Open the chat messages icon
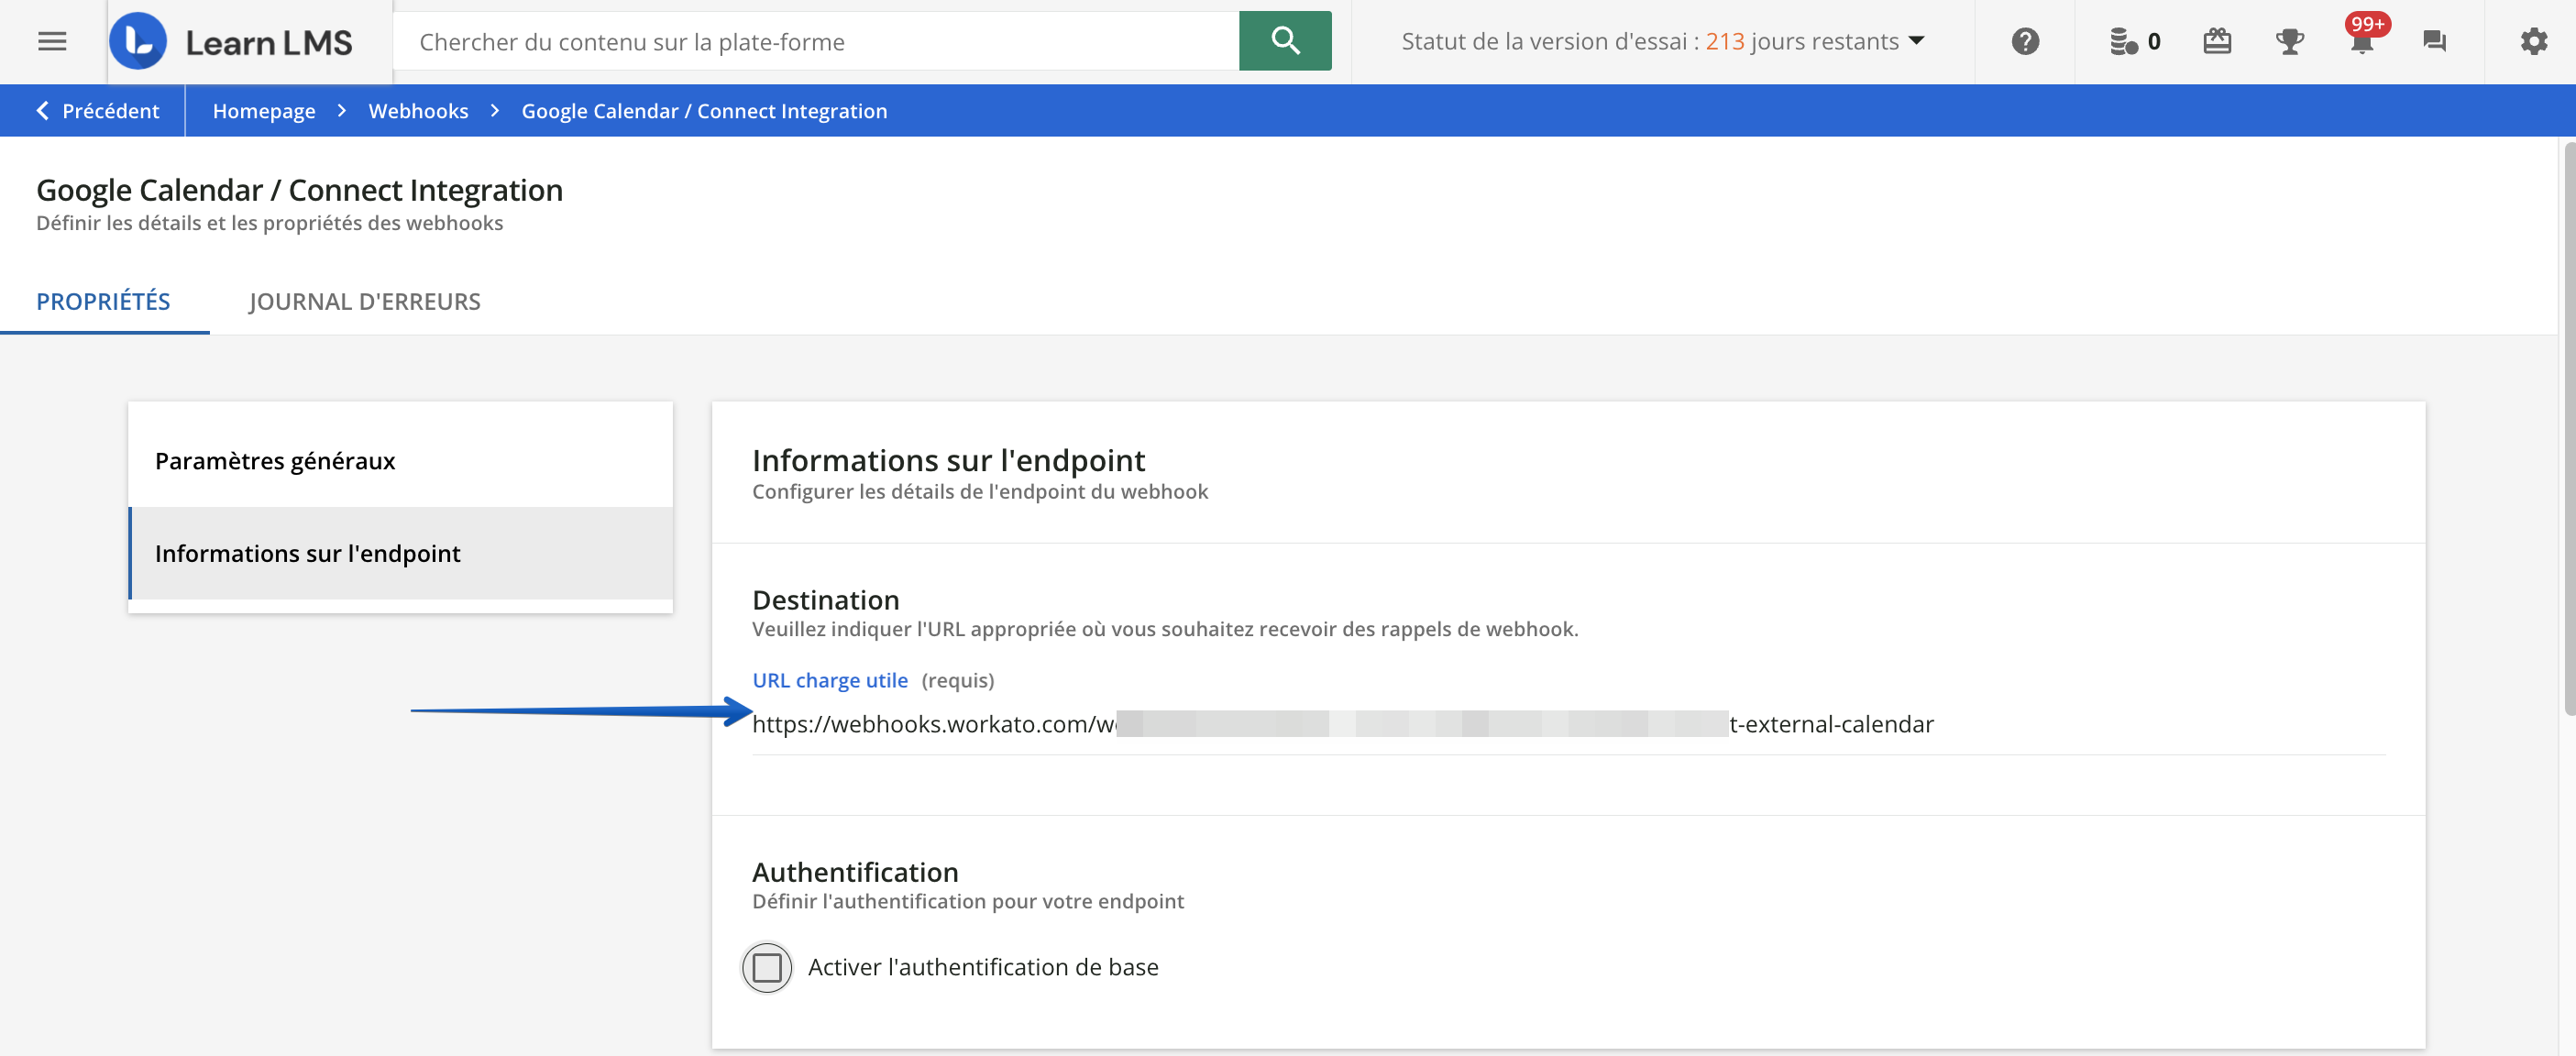 point(2434,41)
